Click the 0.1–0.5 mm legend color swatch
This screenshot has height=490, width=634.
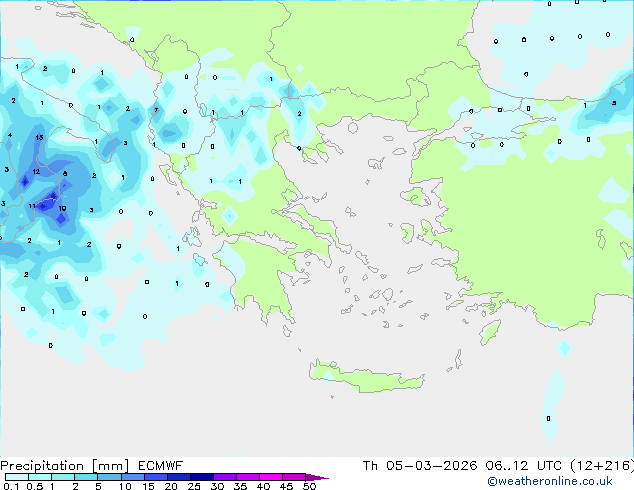[17, 477]
